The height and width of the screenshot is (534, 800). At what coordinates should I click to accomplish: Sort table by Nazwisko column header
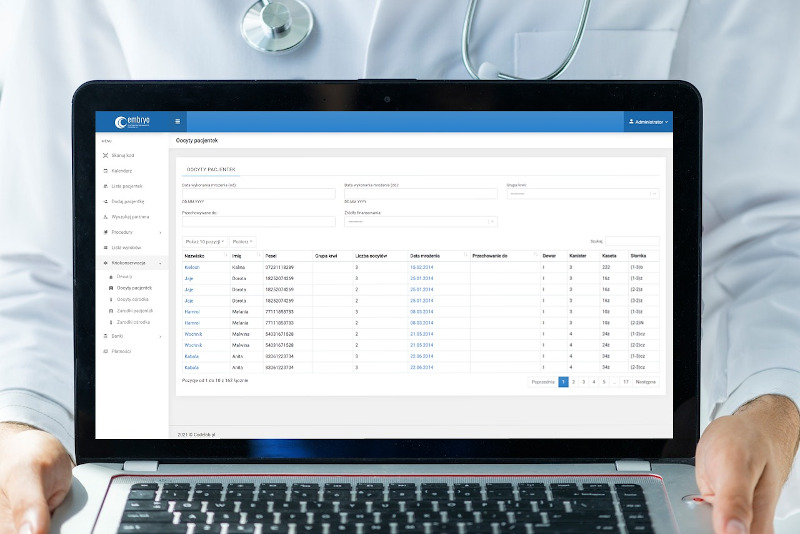(x=195, y=256)
